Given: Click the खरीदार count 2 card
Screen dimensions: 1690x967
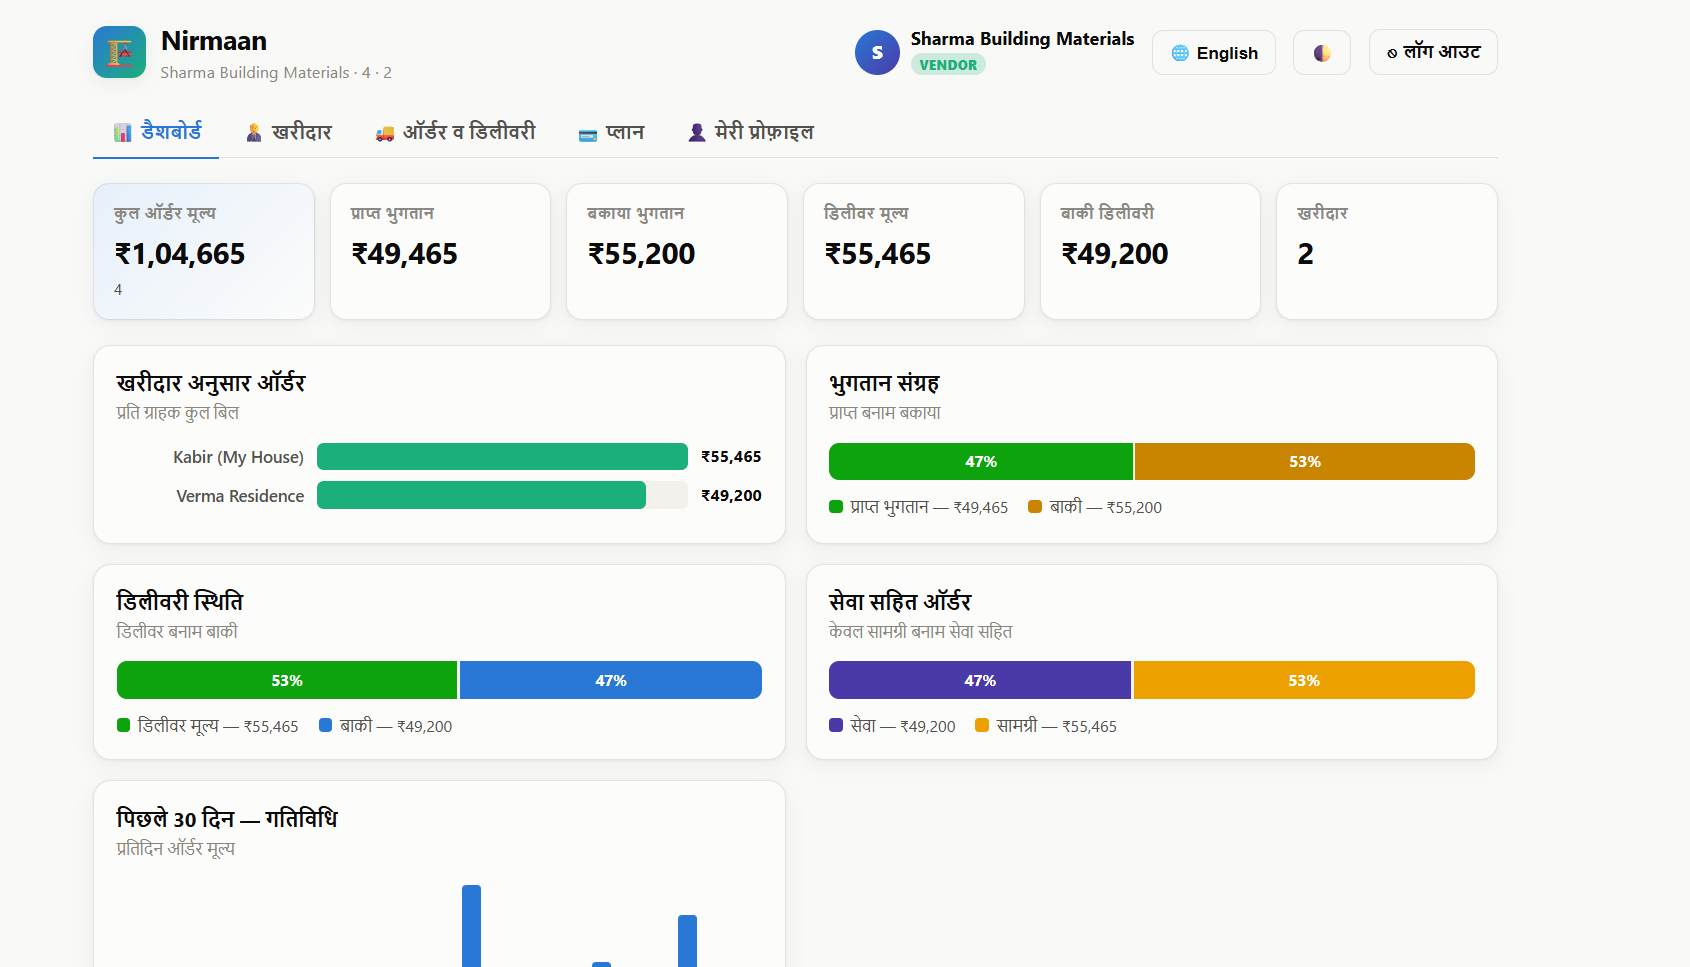Looking at the screenshot, I should tap(1387, 251).
